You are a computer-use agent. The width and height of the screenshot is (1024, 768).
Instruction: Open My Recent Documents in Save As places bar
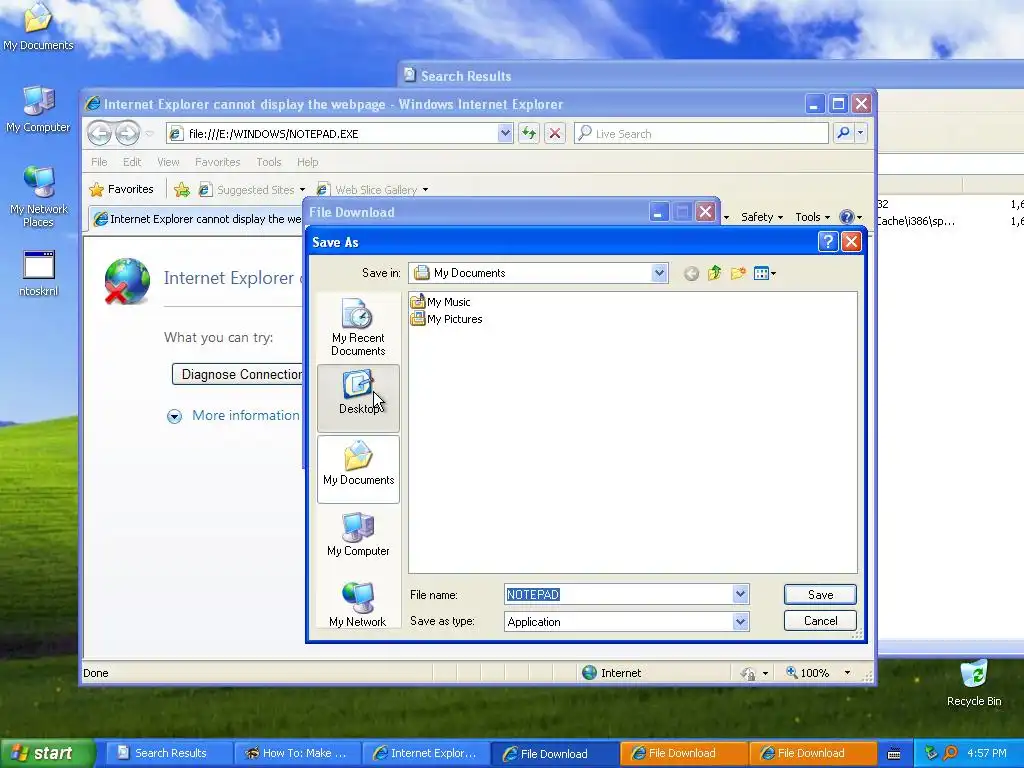(358, 327)
